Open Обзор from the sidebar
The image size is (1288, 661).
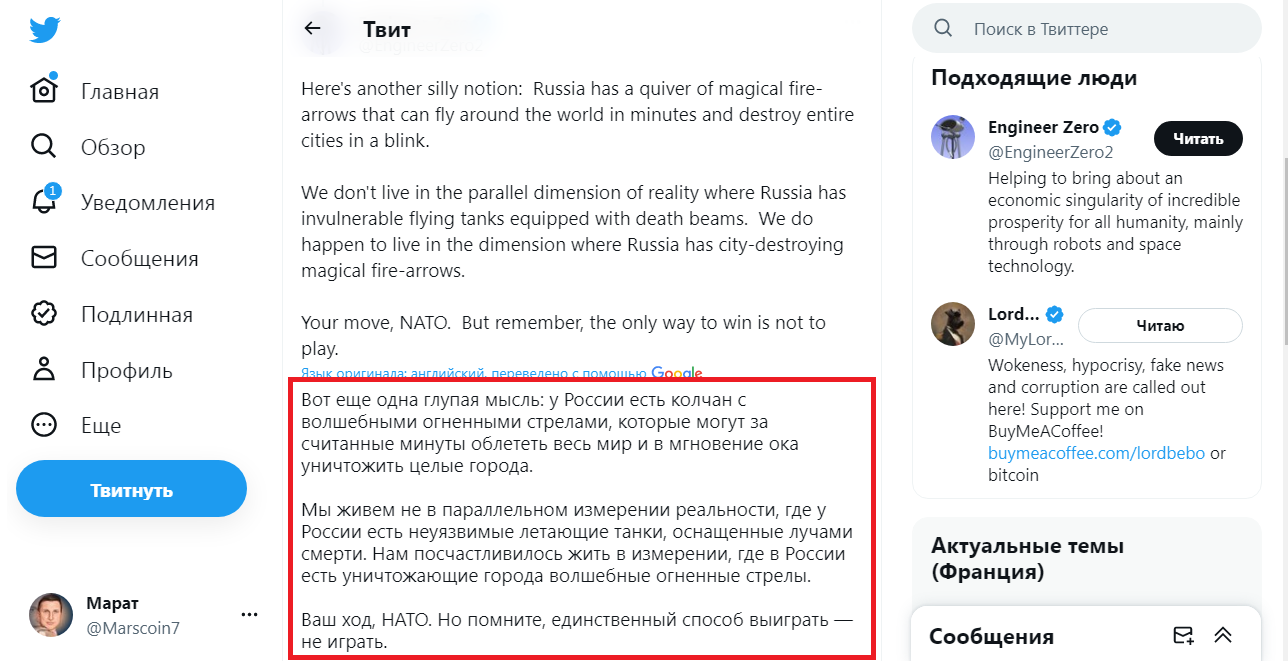tap(113, 147)
